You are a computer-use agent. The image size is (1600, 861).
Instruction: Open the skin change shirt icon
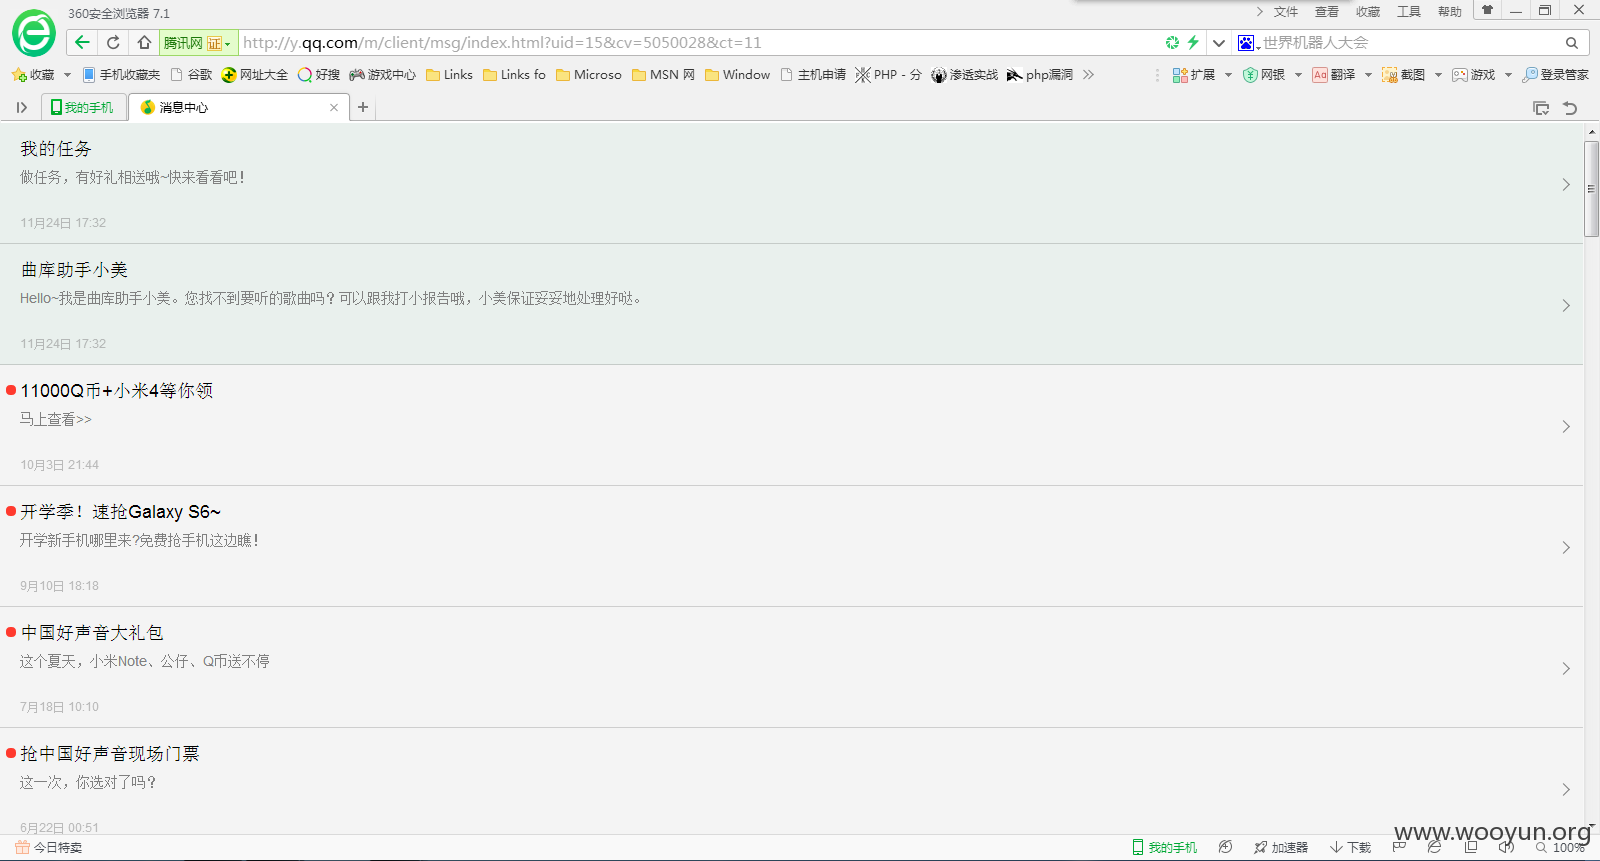1487,10
